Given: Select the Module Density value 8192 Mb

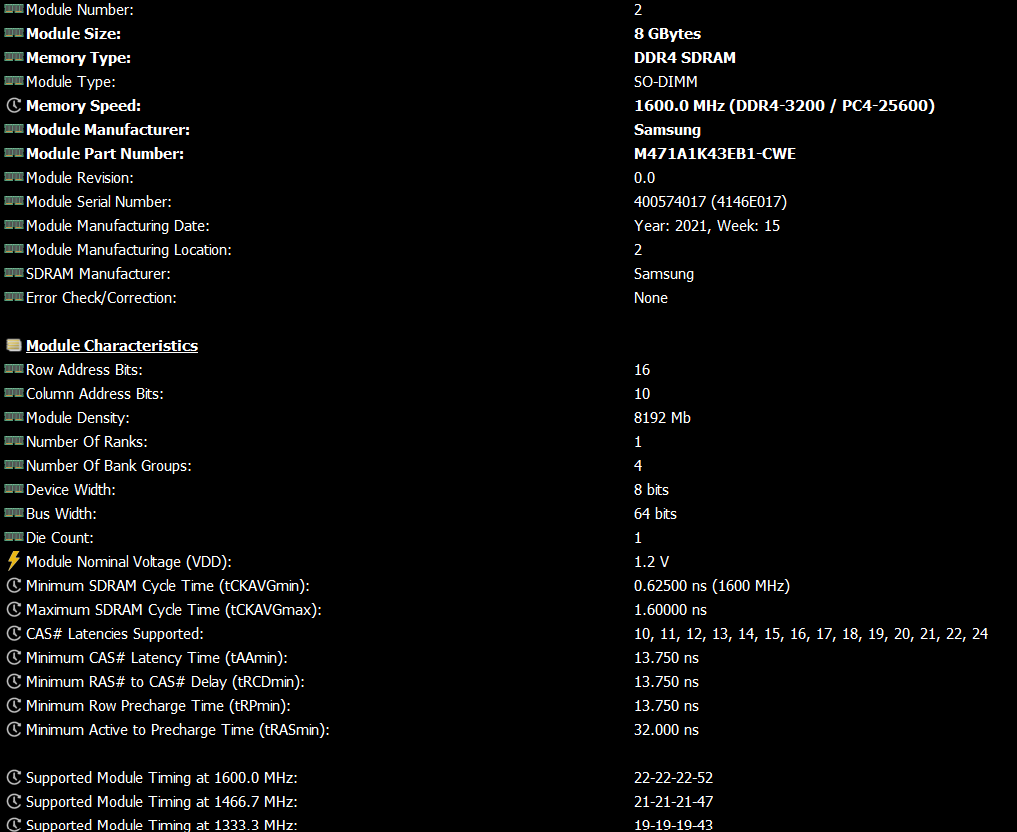Looking at the screenshot, I should tap(662, 418).
